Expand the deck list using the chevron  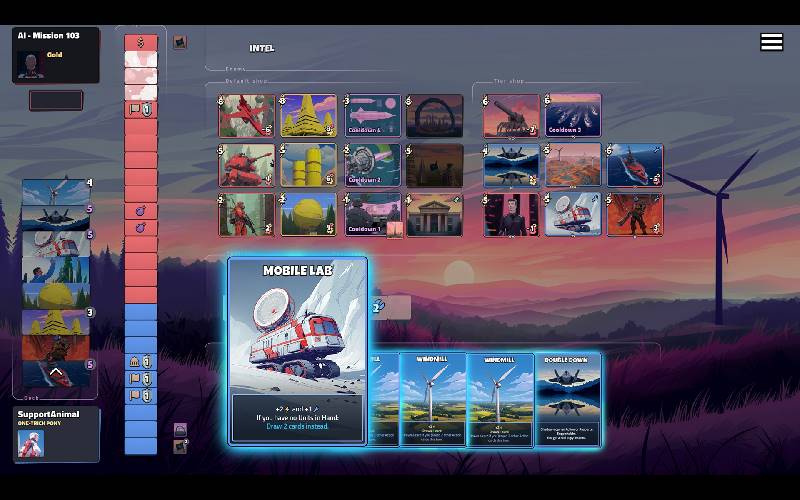coord(56,371)
